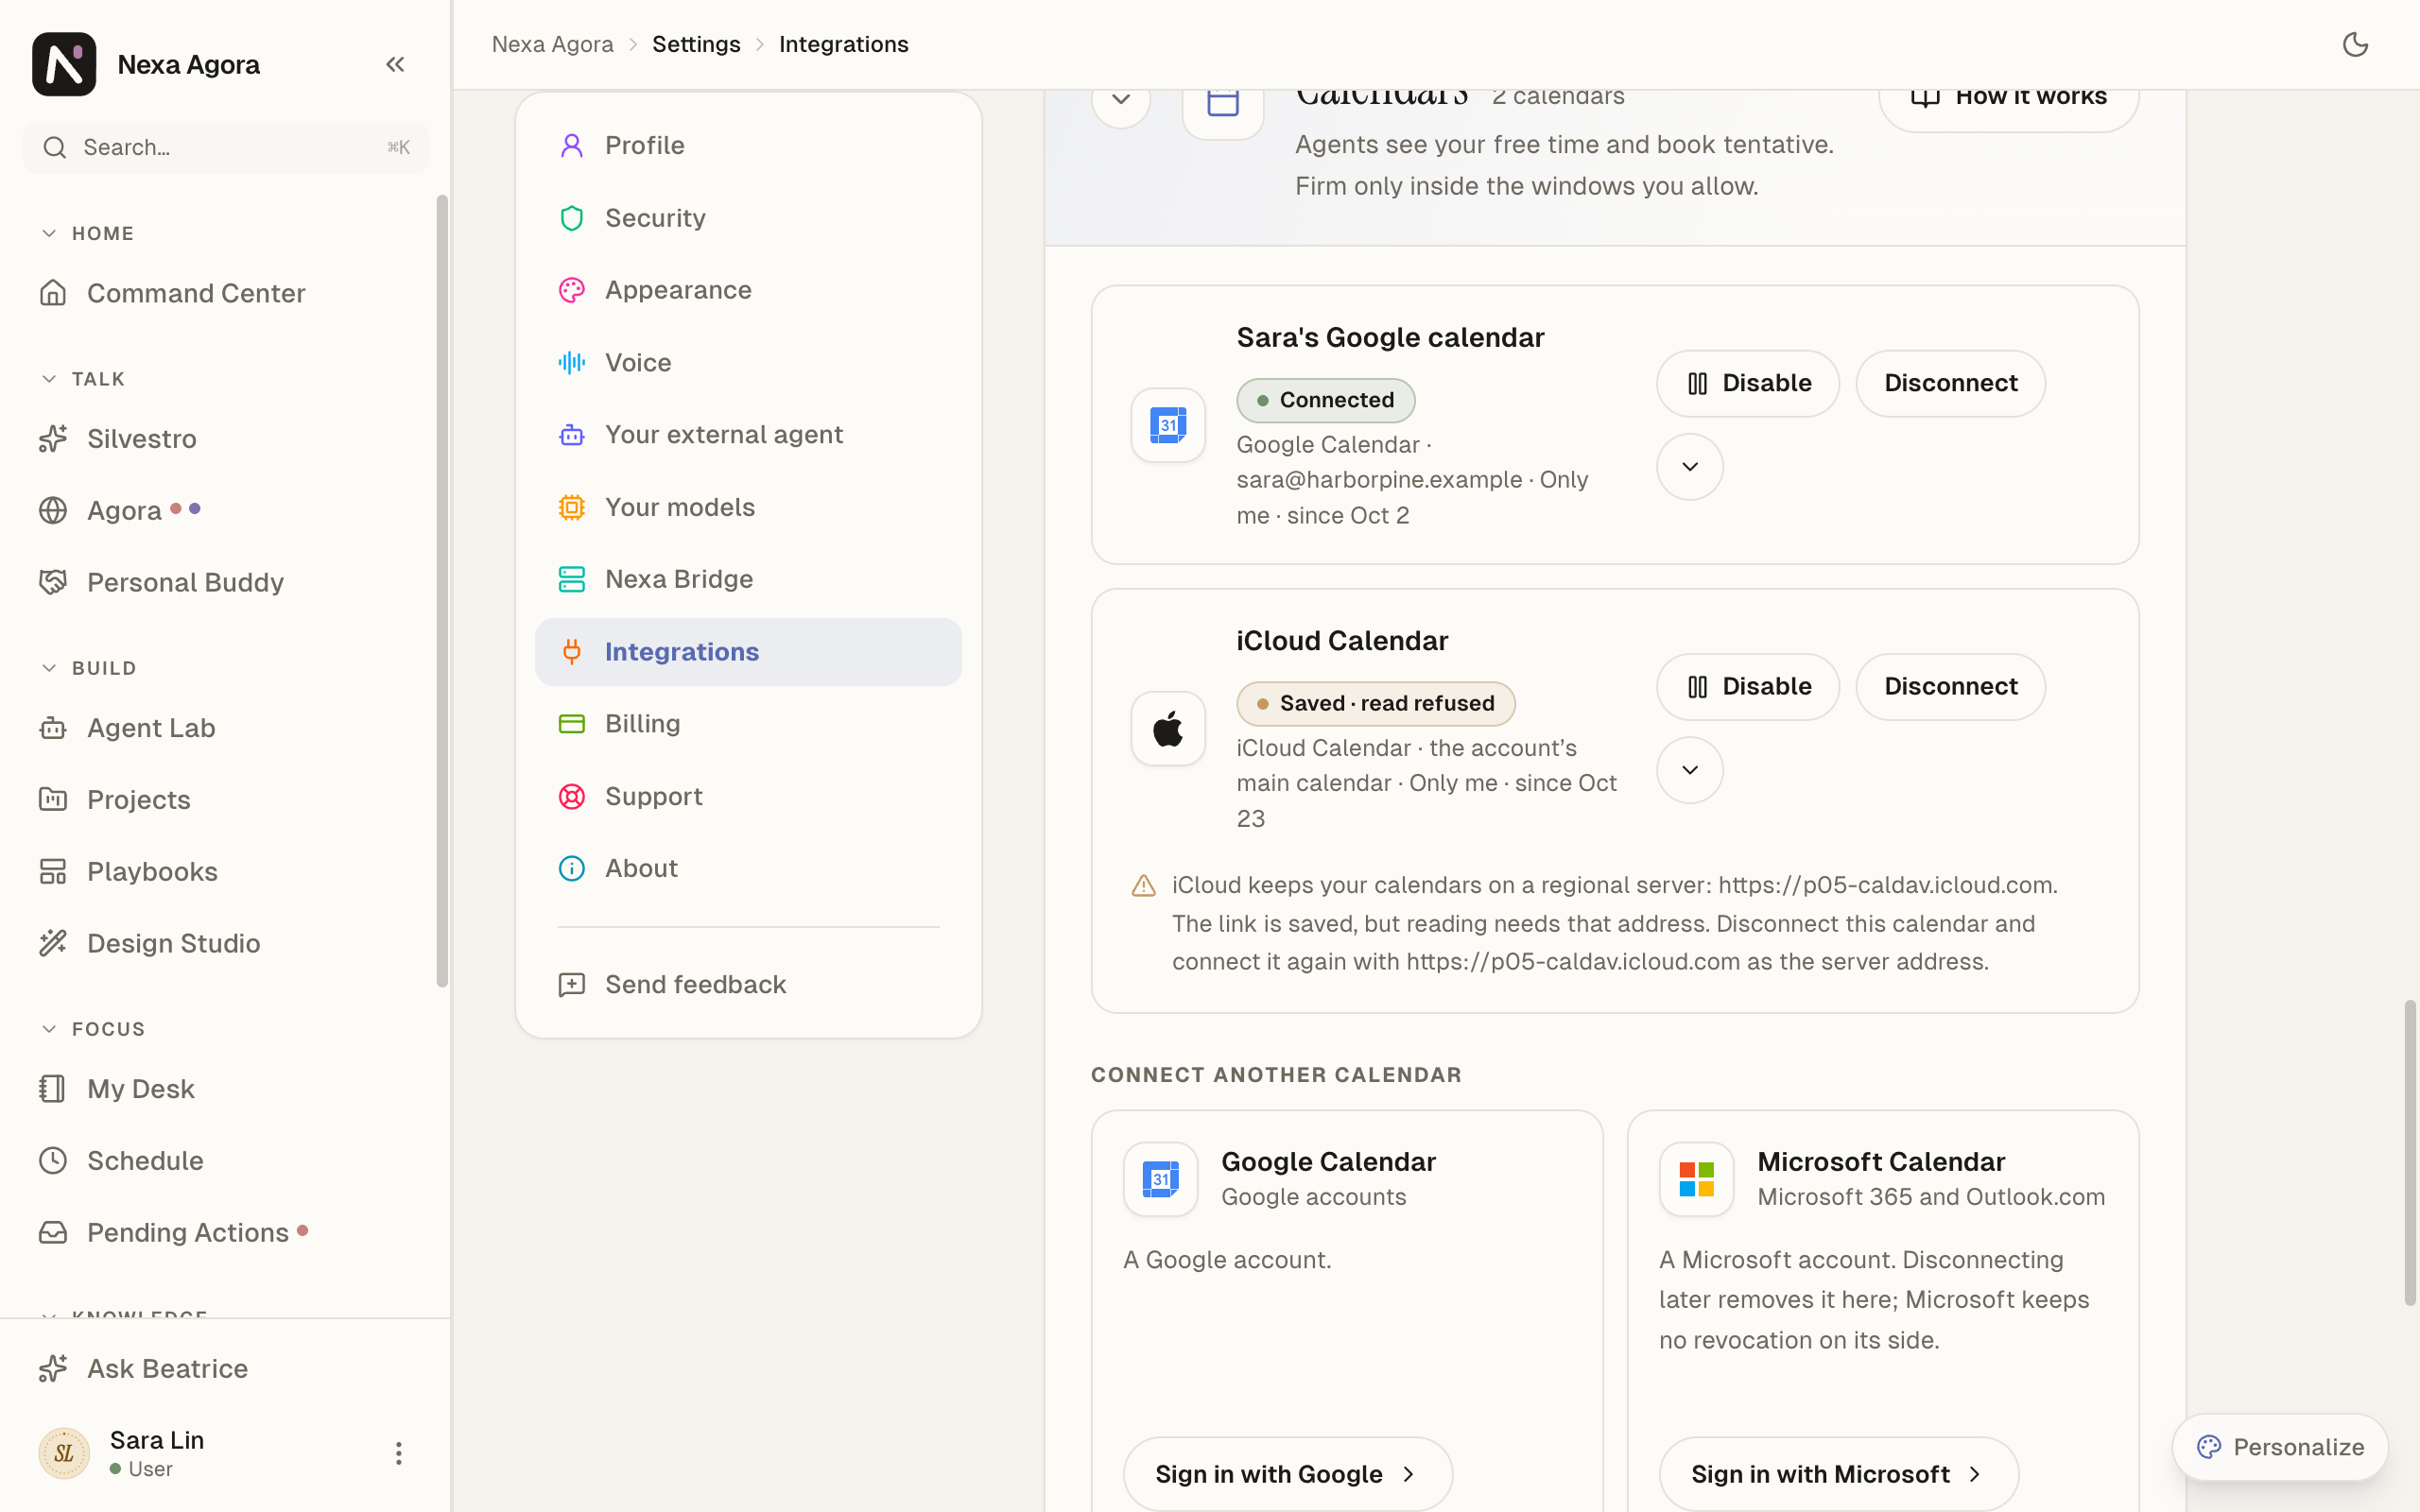The height and width of the screenshot is (1512, 2420).
Task: Click the Integrations breadcrumb
Action: [843, 44]
